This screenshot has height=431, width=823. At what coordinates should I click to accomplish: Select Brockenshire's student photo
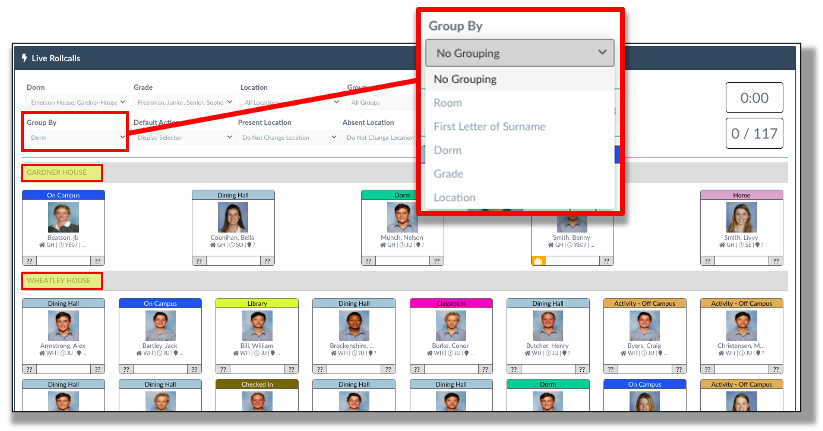click(x=354, y=325)
